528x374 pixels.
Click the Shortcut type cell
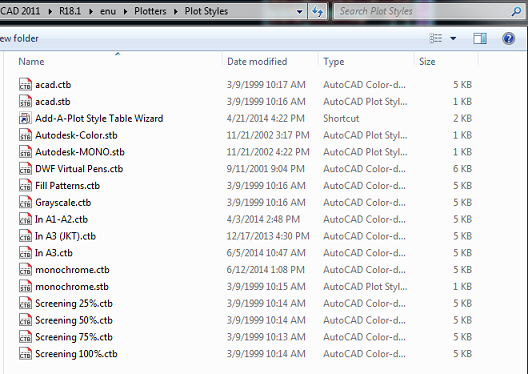(x=341, y=118)
